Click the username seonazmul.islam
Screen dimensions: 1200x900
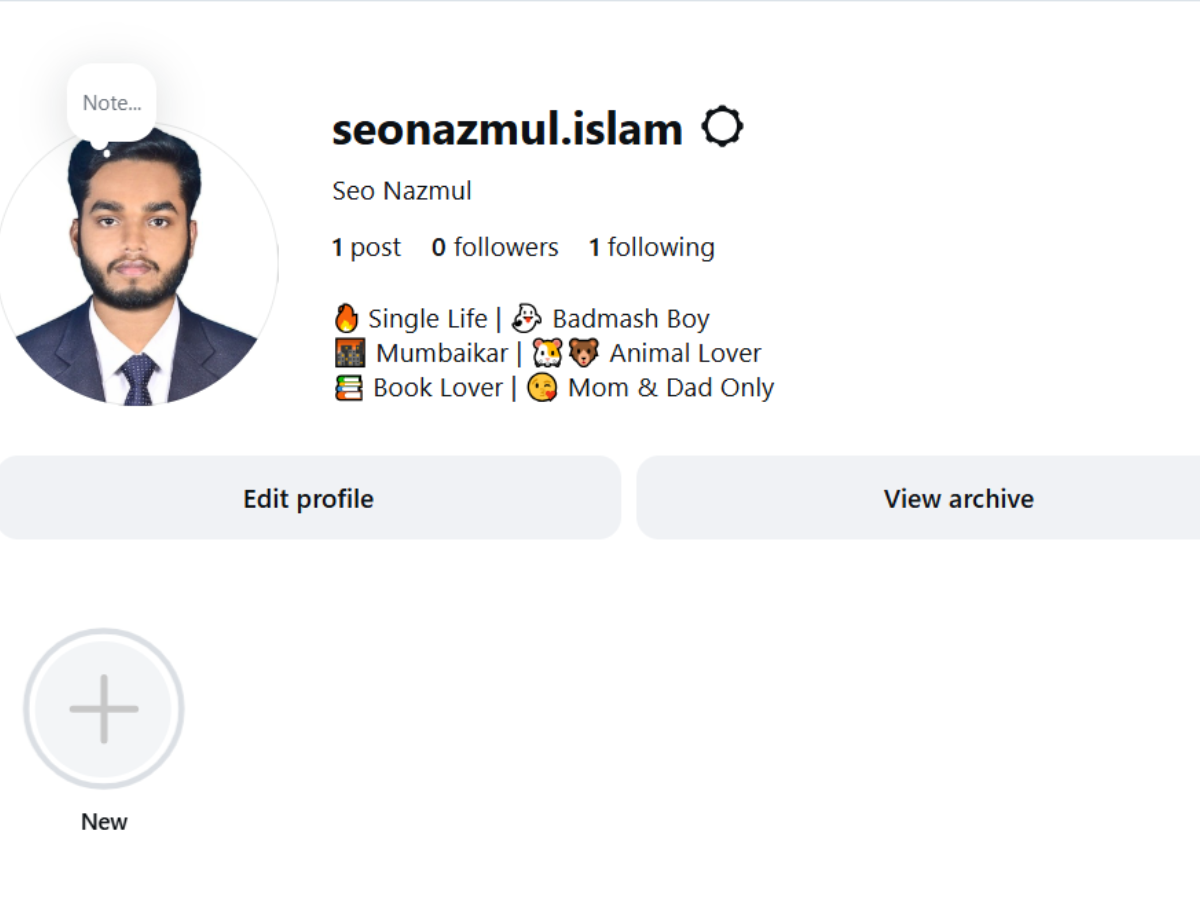[x=504, y=128]
